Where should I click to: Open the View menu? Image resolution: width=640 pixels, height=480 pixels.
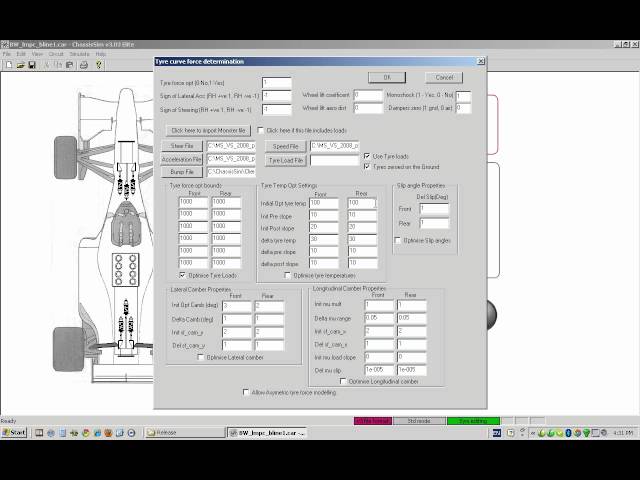click(37, 54)
